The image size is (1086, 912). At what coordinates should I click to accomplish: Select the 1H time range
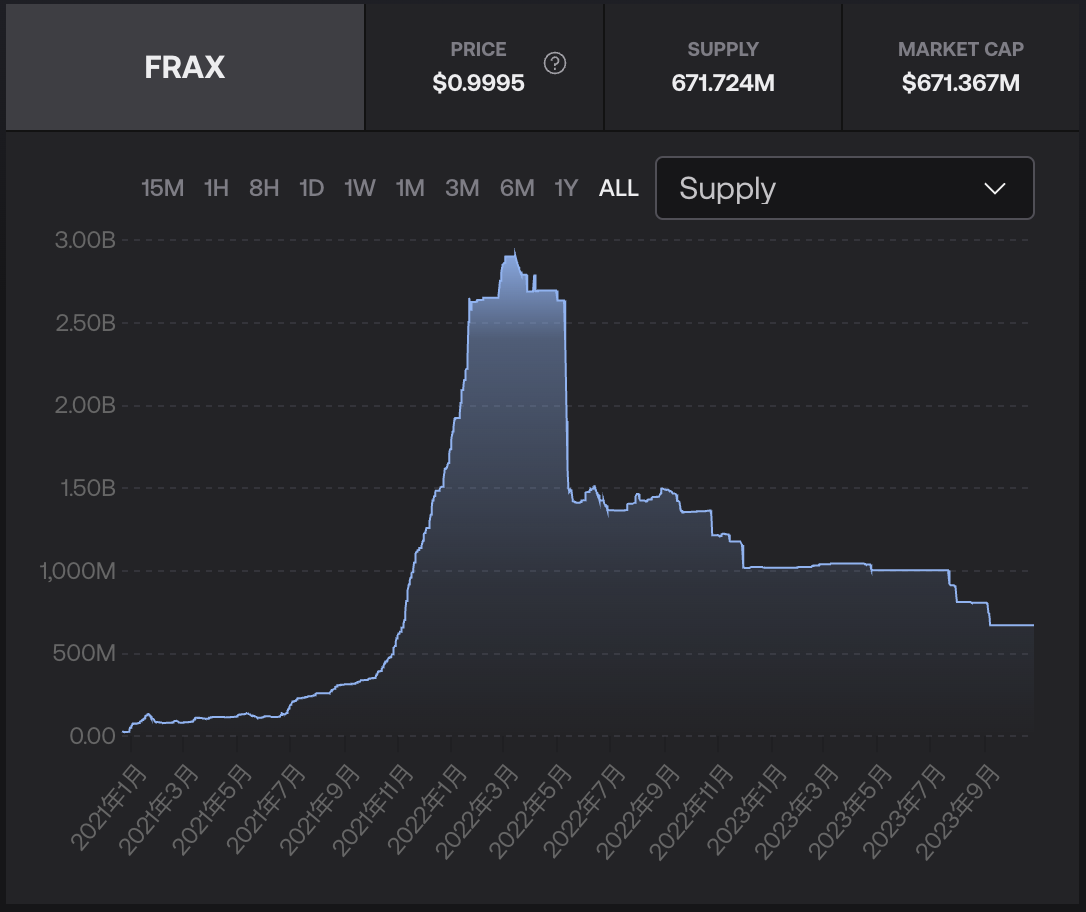click(215, 187)
